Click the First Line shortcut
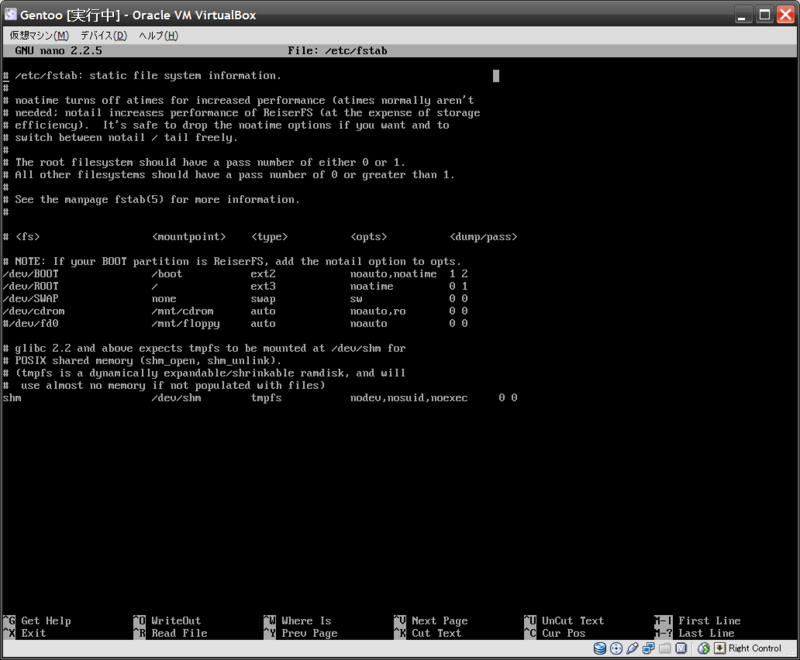Viewport: 800px width, 660px height. pos(697,621)
